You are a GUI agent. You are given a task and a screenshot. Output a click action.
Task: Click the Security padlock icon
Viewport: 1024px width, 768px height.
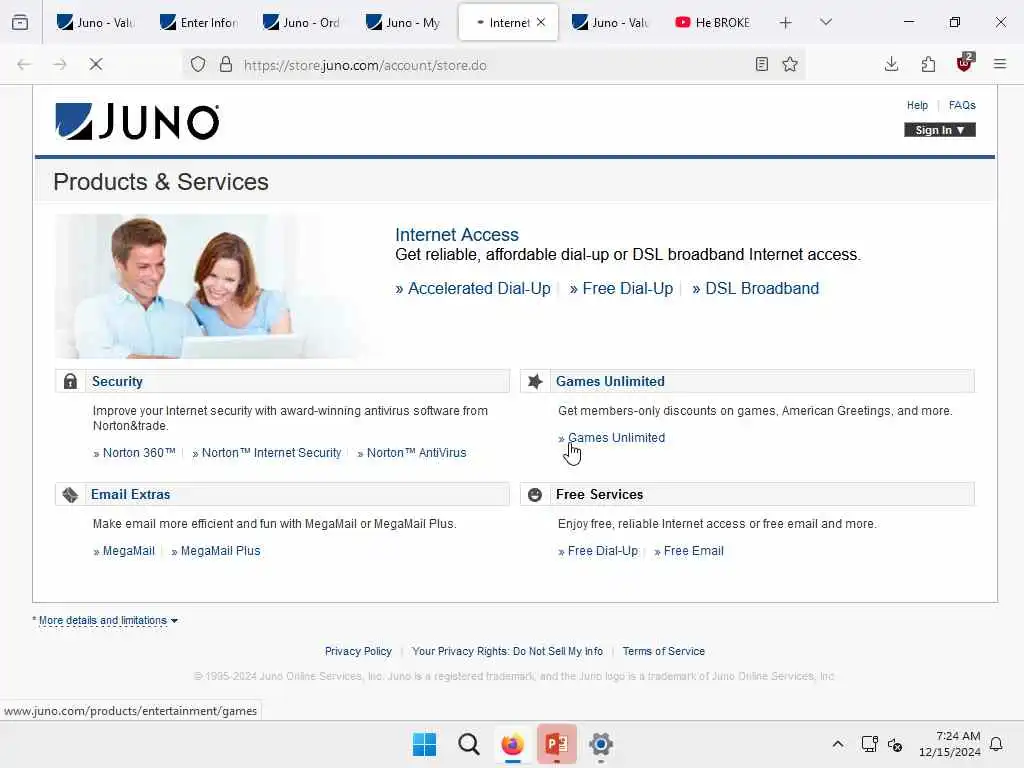coord(71,381)
